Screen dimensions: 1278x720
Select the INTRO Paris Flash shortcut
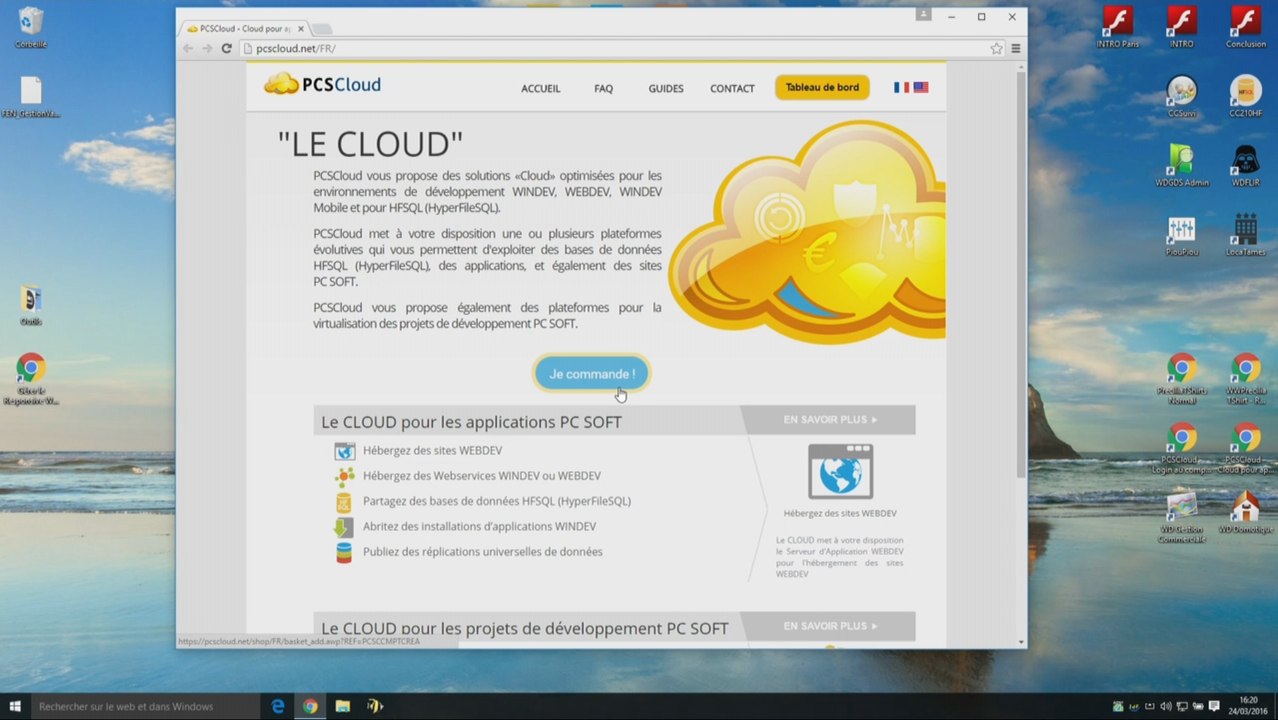[1117, 27]
